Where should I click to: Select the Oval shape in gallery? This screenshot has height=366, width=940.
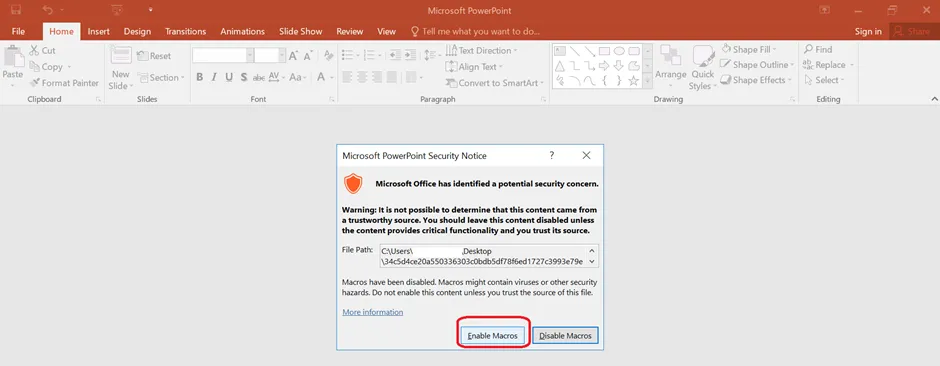pyautogui.click(x=619, y=51)
